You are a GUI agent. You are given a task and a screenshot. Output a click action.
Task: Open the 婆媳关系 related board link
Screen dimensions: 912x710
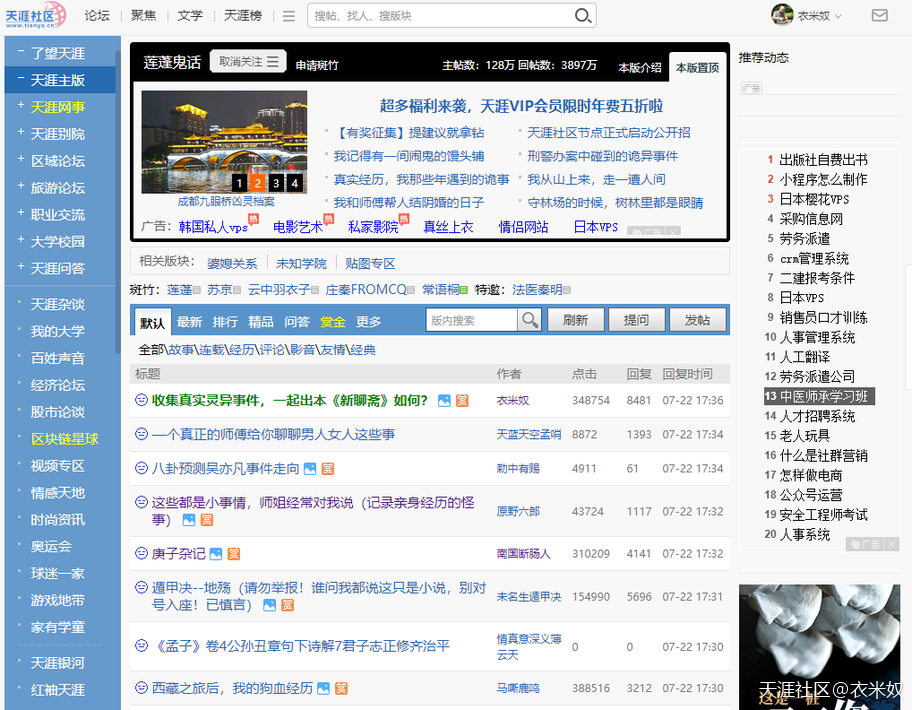(232, 263)
